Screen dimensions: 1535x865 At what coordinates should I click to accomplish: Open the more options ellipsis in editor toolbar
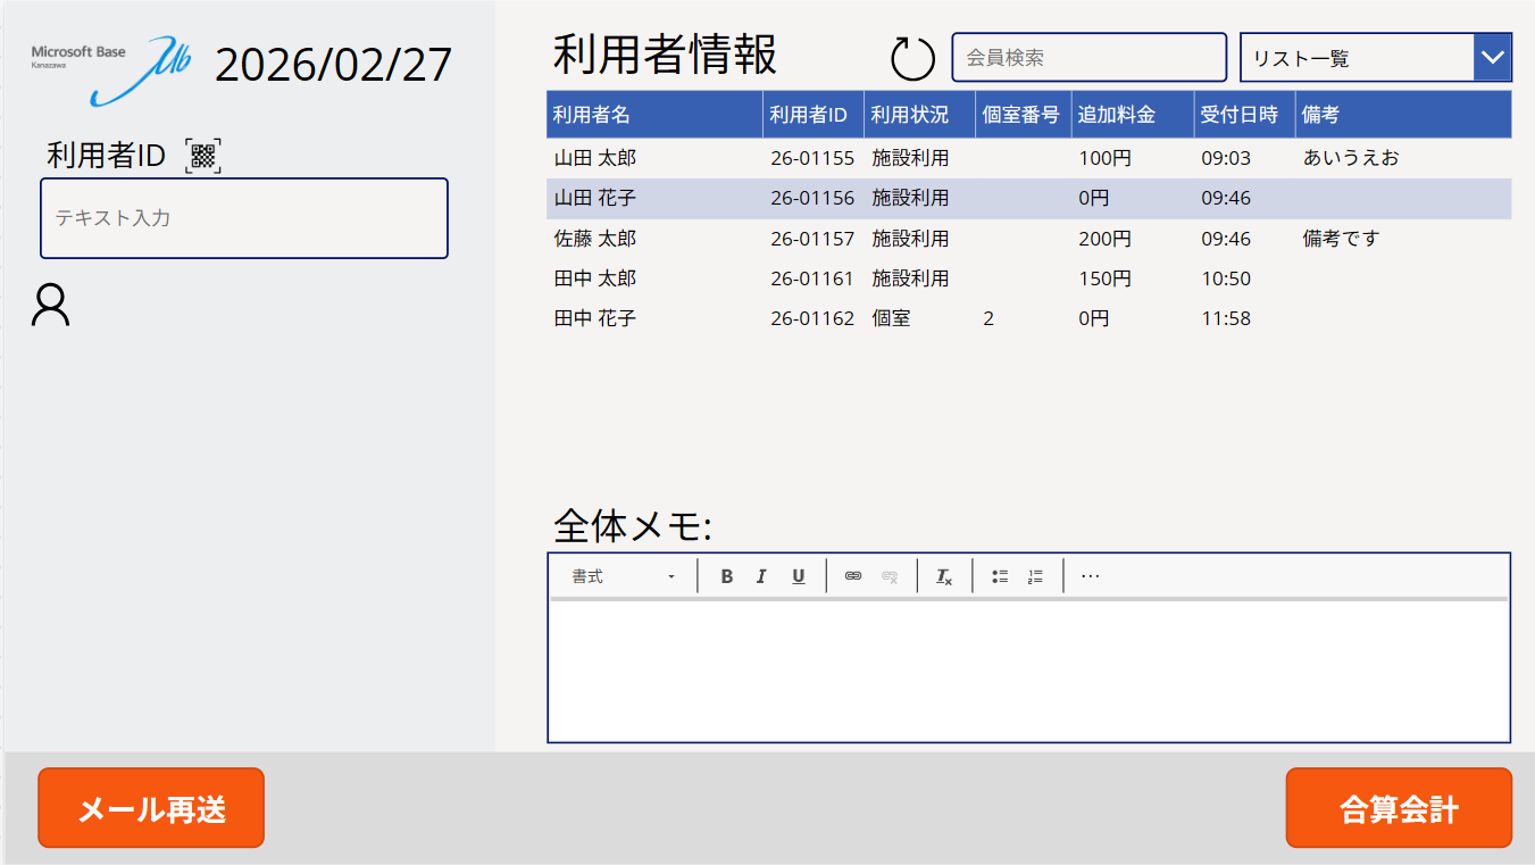(1090, 576)
